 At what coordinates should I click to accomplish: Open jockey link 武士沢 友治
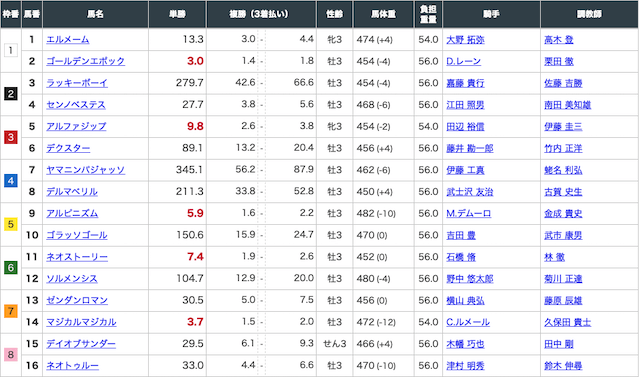point(470,192)
